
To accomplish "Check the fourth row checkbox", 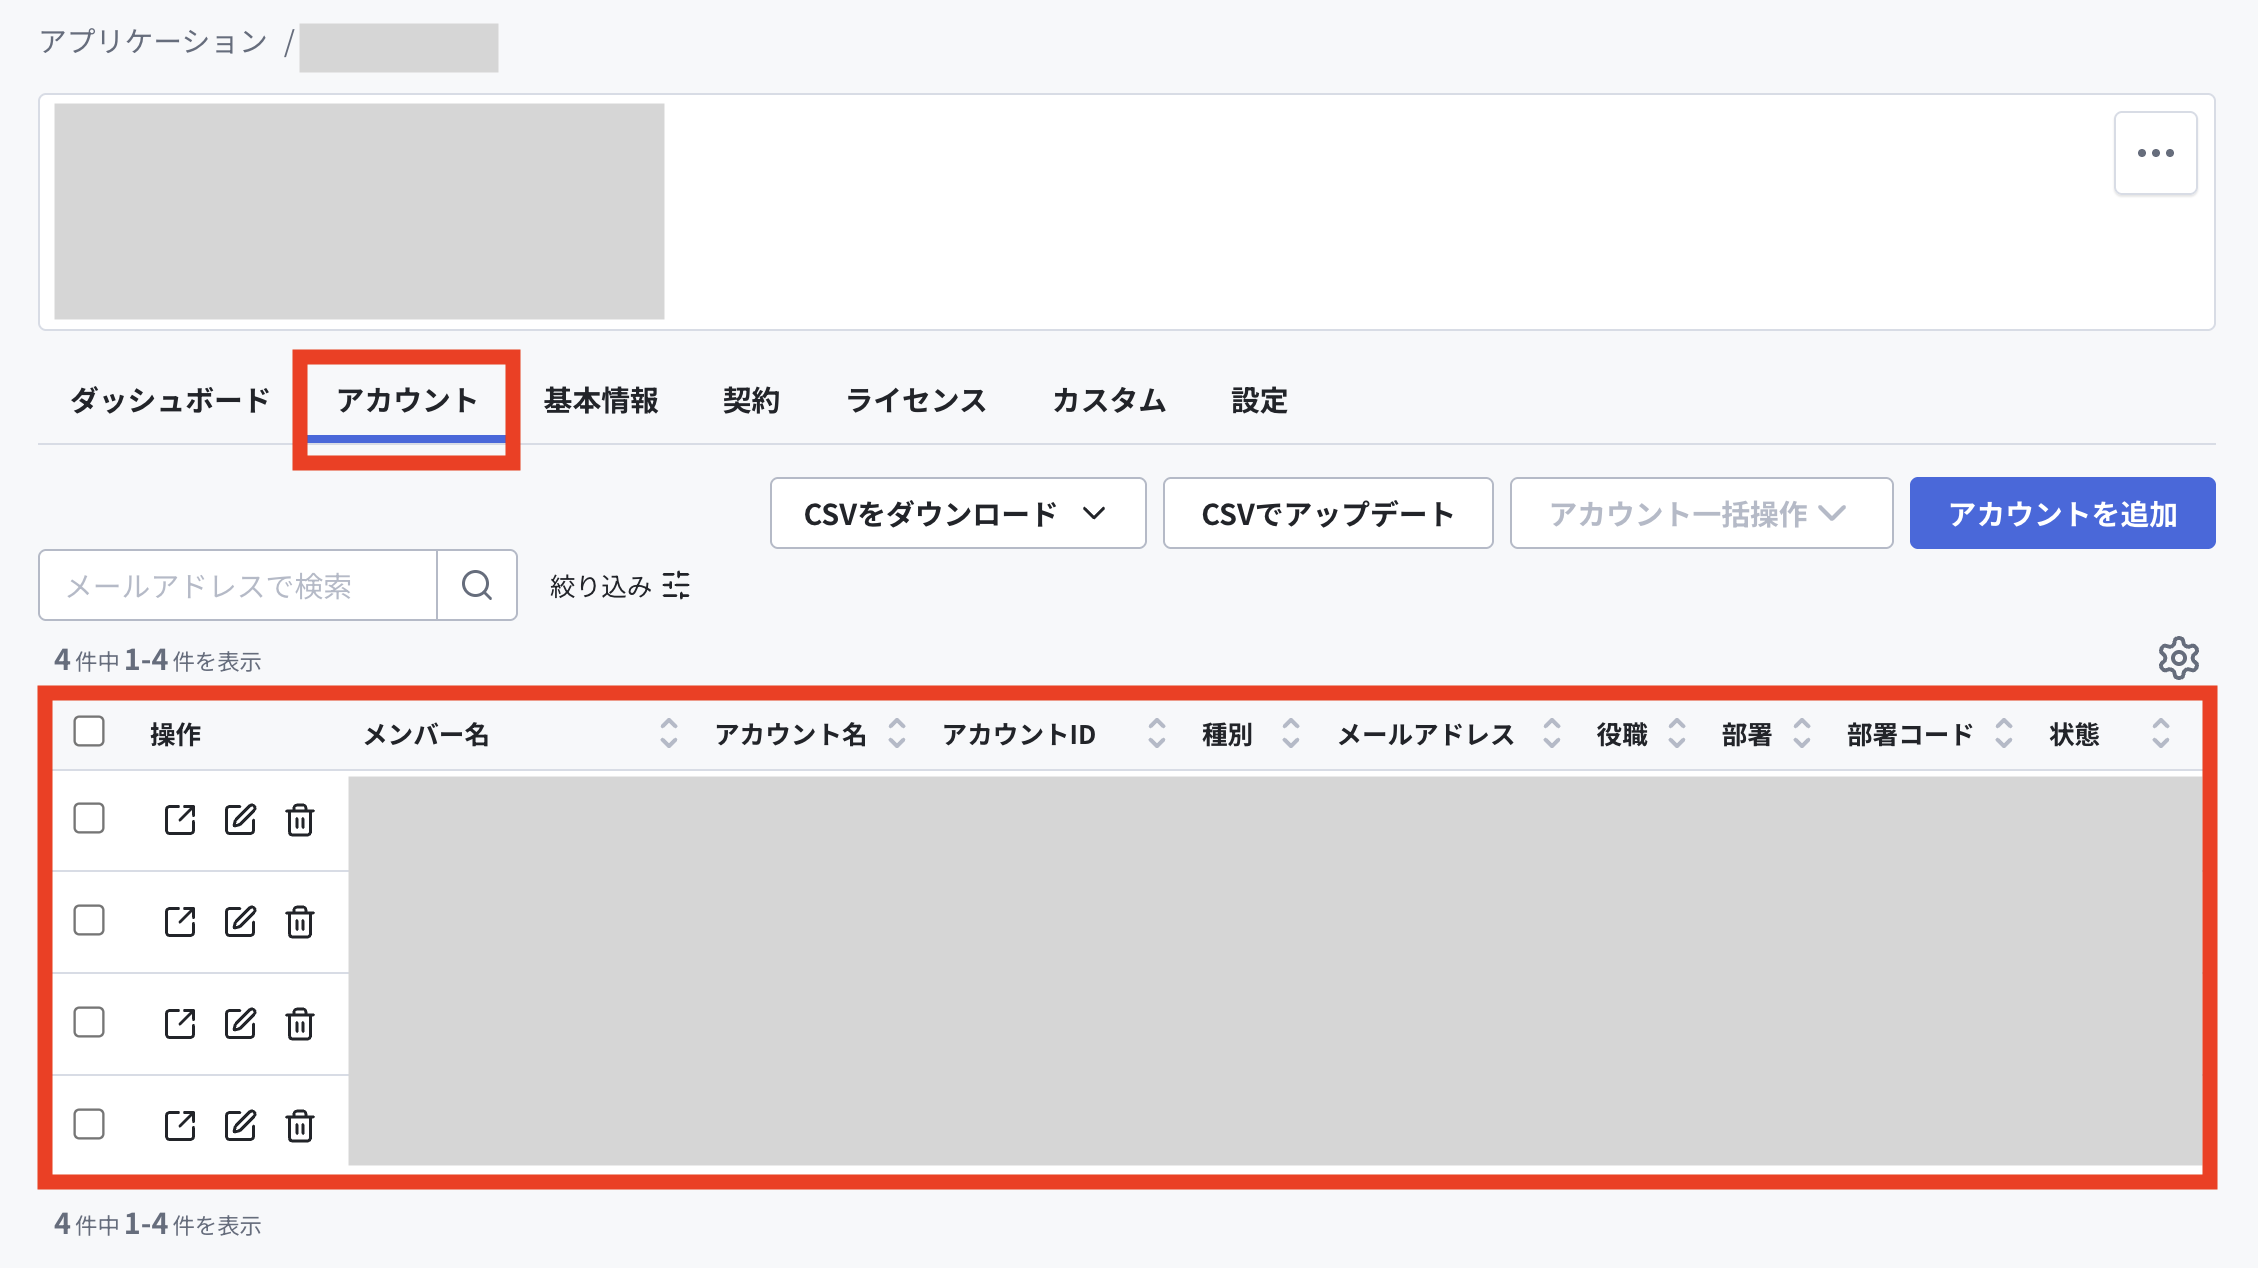I will coord(89,1124).
